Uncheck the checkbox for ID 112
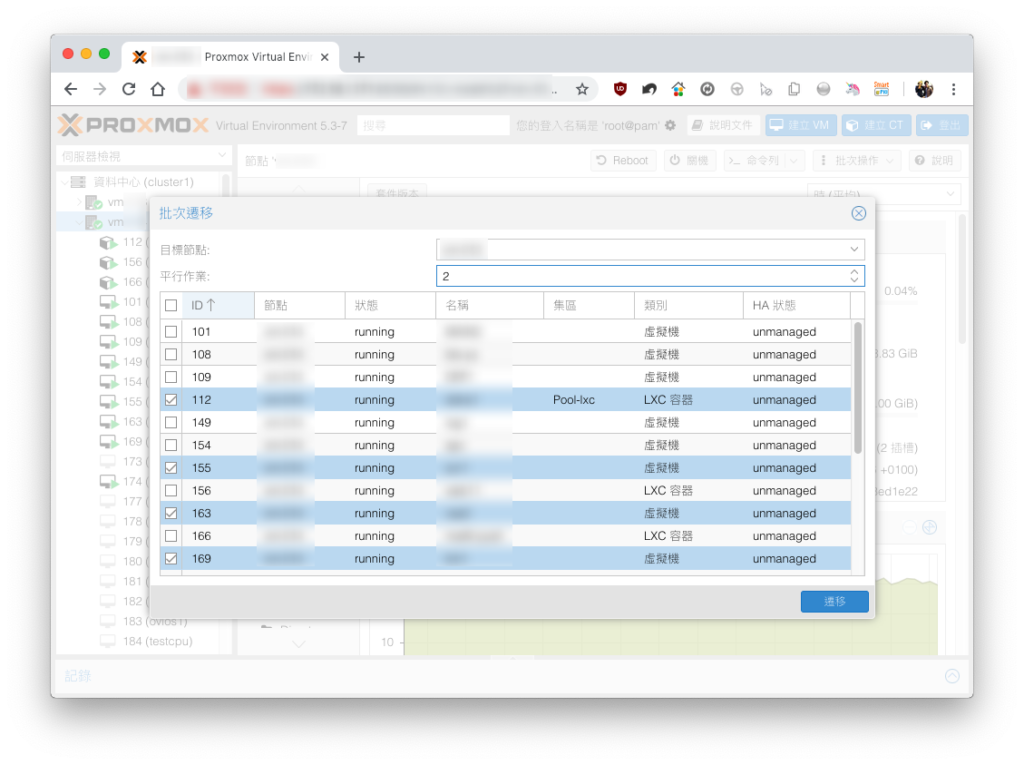This screenshot has width=1024, height=765. click(171, 400)
